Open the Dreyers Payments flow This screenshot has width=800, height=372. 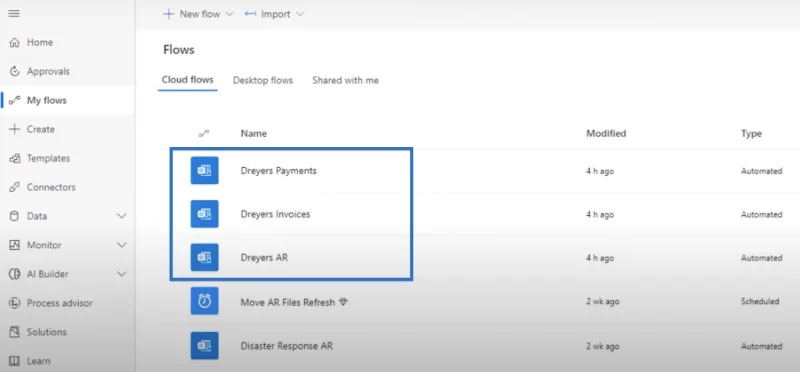point(279,170)
